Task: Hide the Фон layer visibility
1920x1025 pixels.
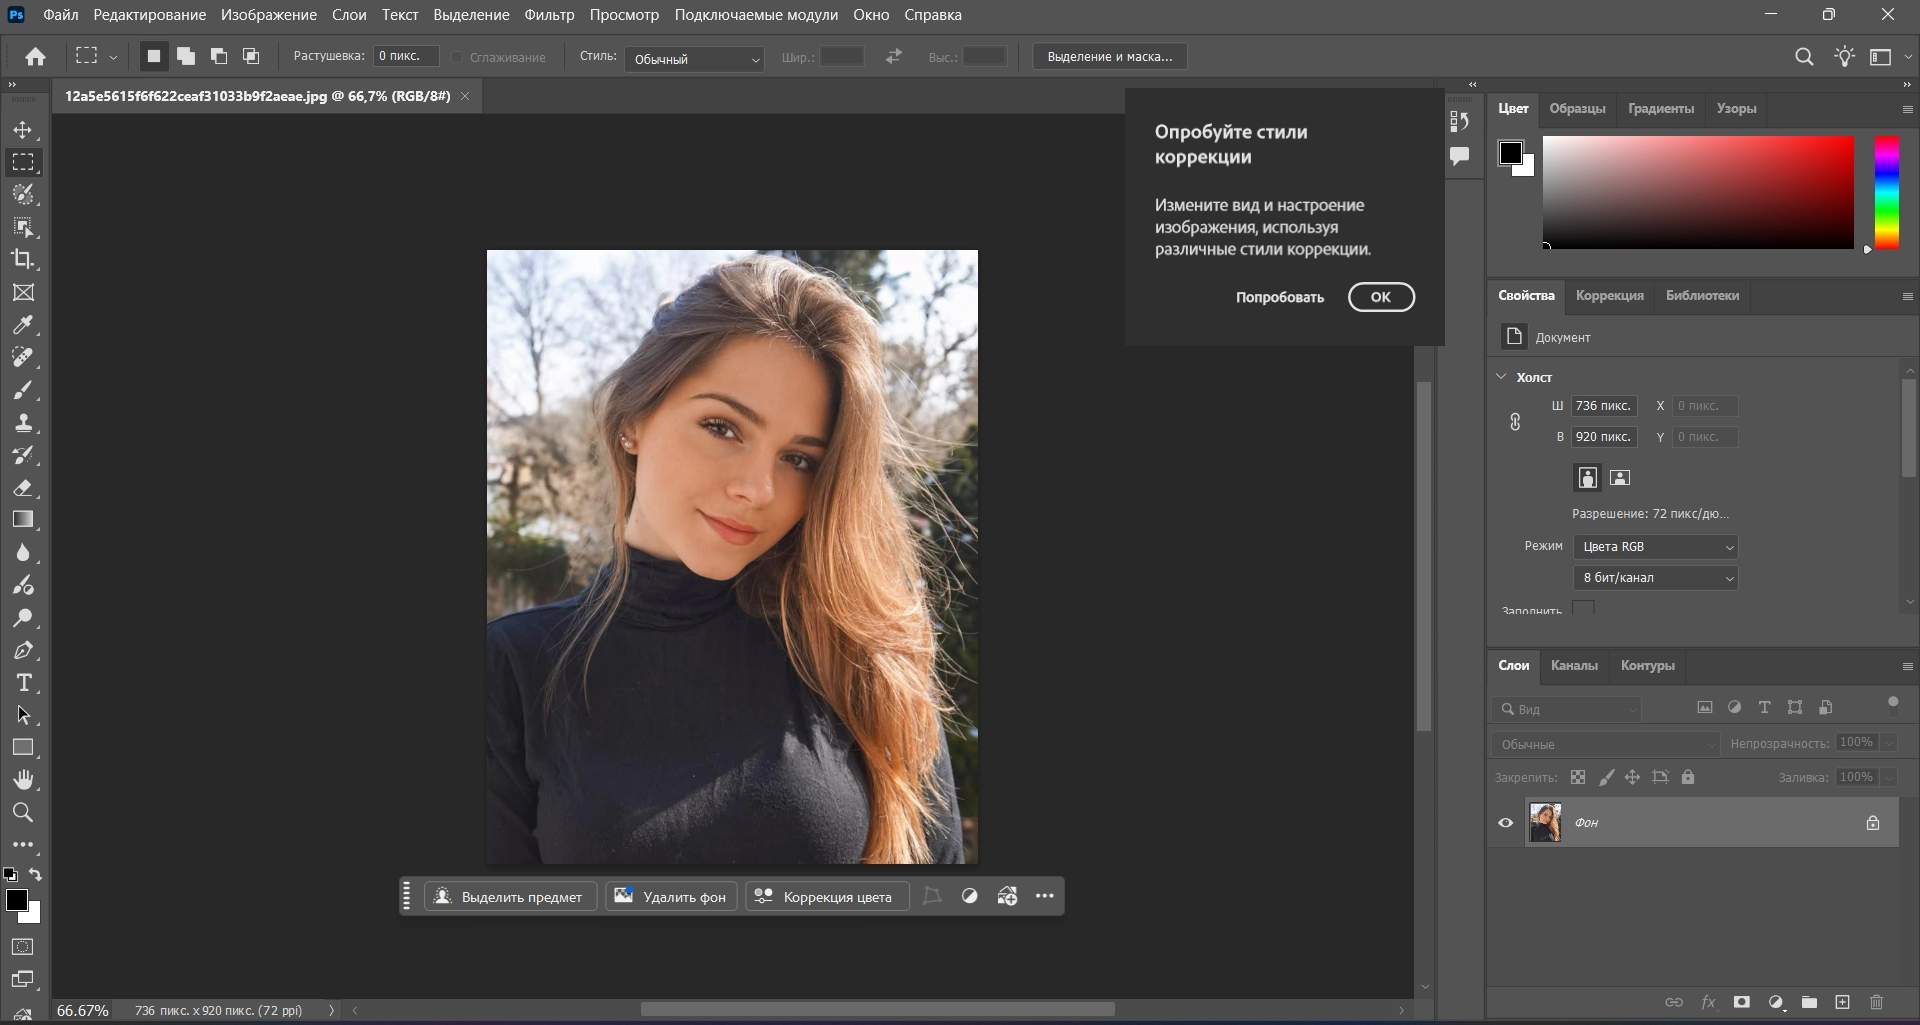Action: click(x=1505, y=823)
